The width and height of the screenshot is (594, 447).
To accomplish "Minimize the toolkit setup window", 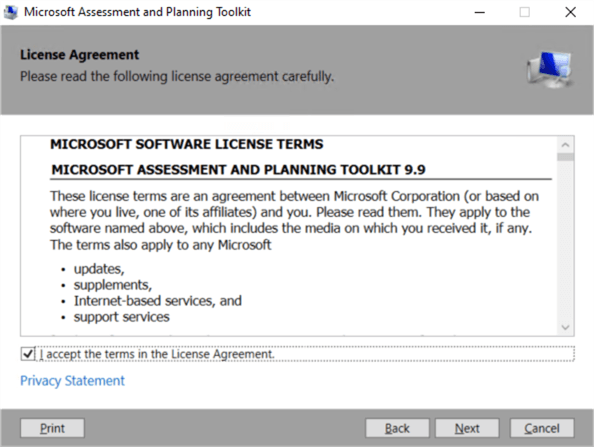I will coord(480,12).
